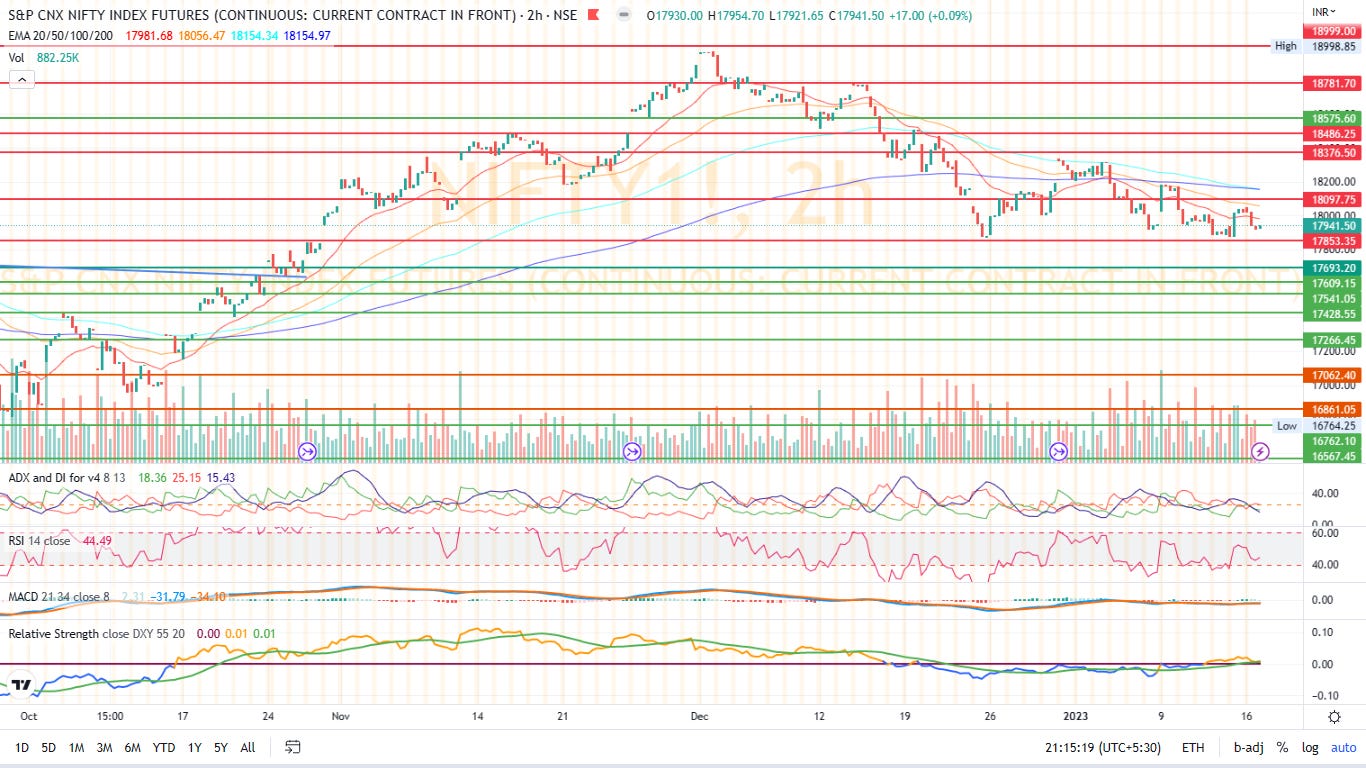Toggle auto scale mode

coord(1344,747)
